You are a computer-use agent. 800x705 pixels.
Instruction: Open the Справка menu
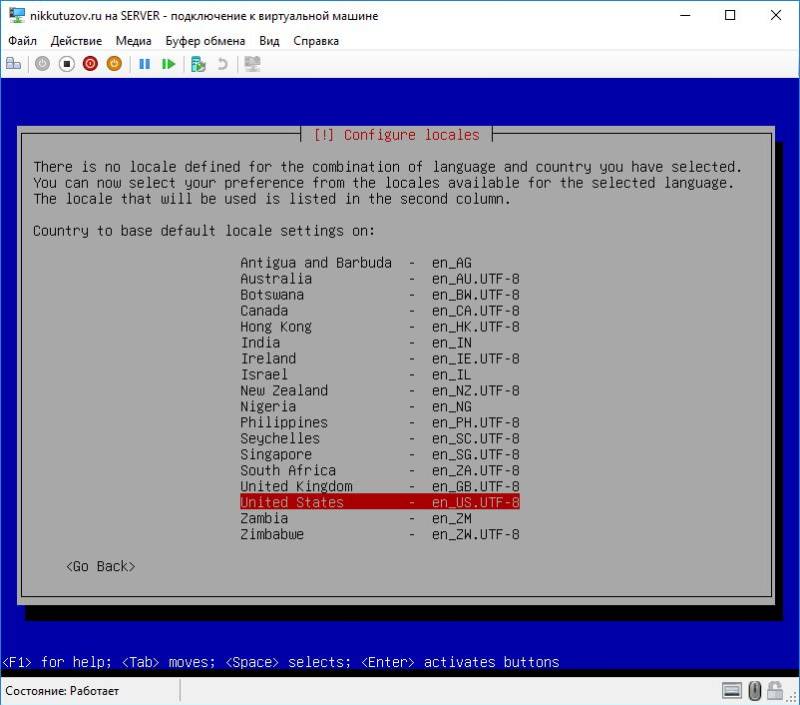pos(316,41)
